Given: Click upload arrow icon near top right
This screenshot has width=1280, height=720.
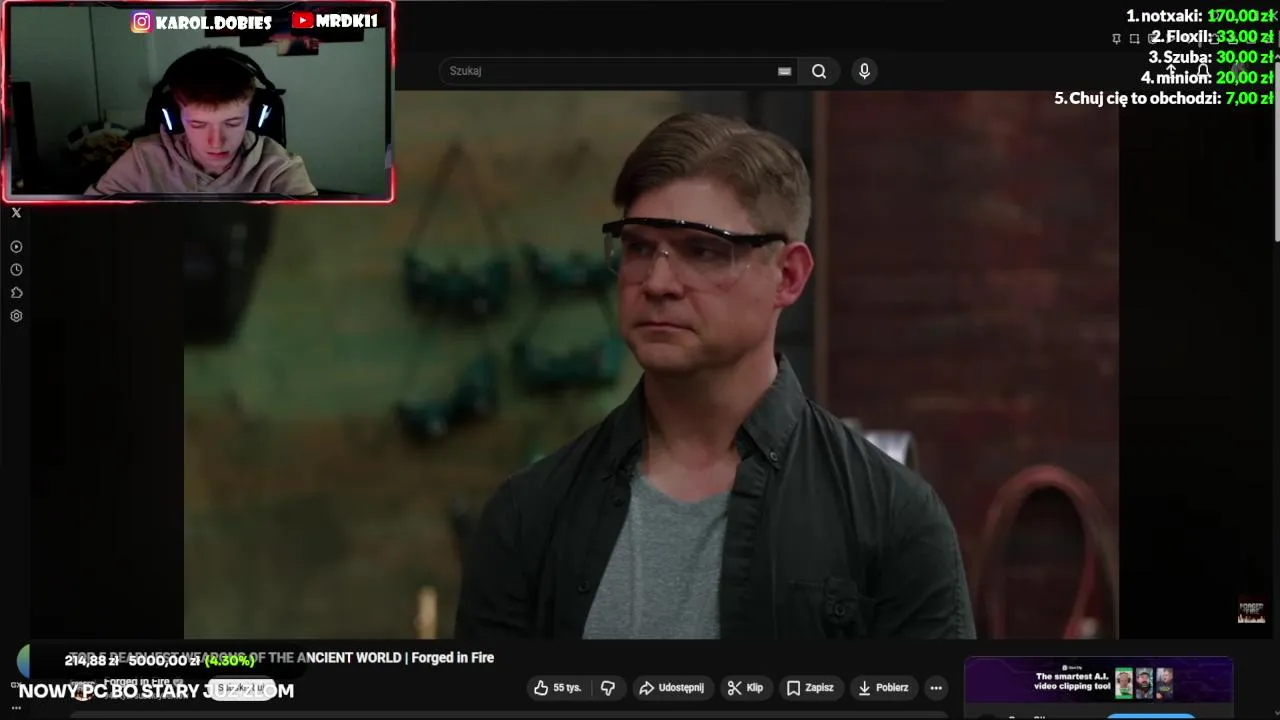Looking at the screenshot, I should click(1171, 71).
